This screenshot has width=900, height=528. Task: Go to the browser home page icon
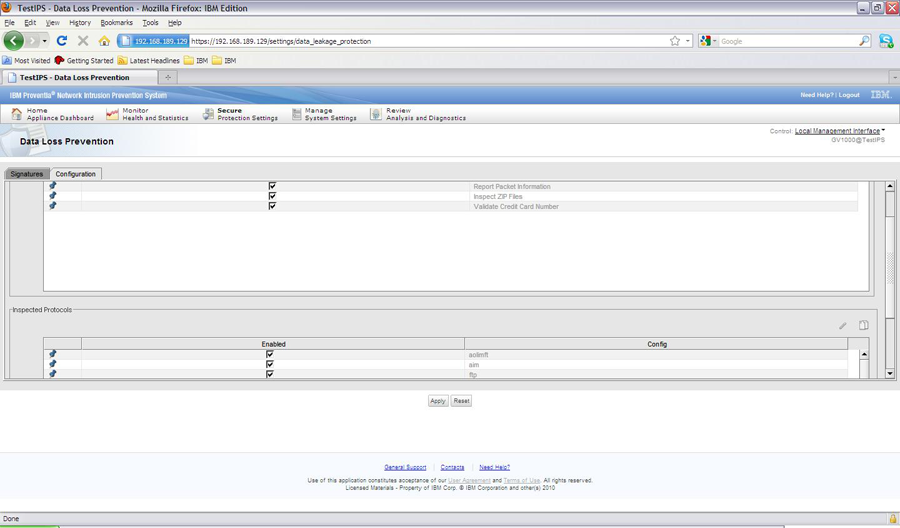[x=104, y=41]
